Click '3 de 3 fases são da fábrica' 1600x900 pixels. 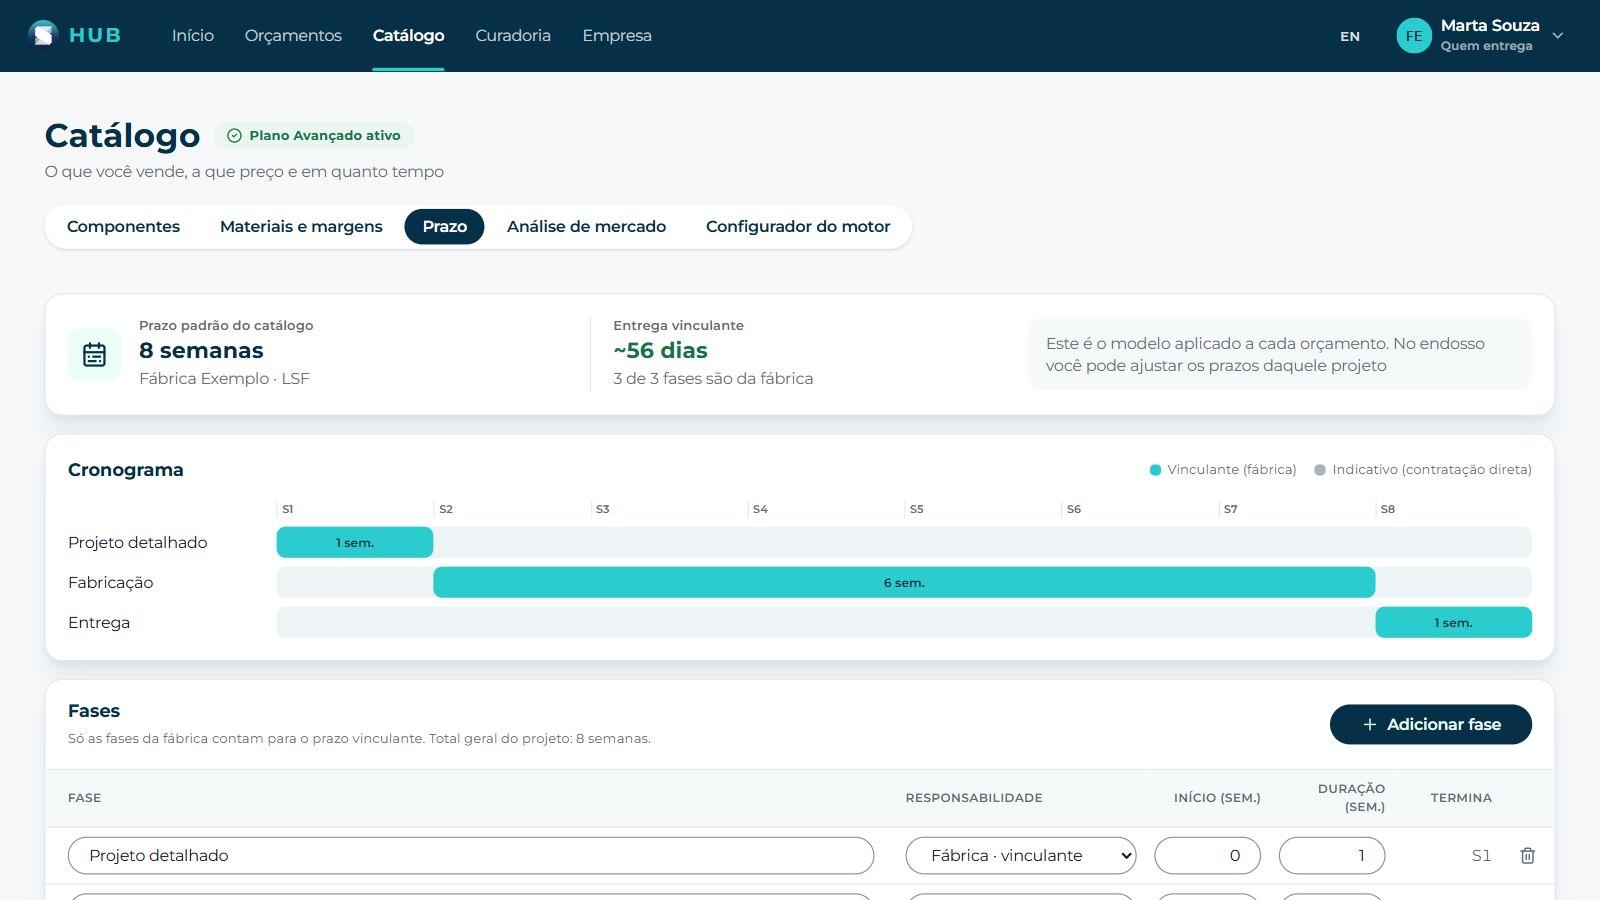[x=713, y=379]
